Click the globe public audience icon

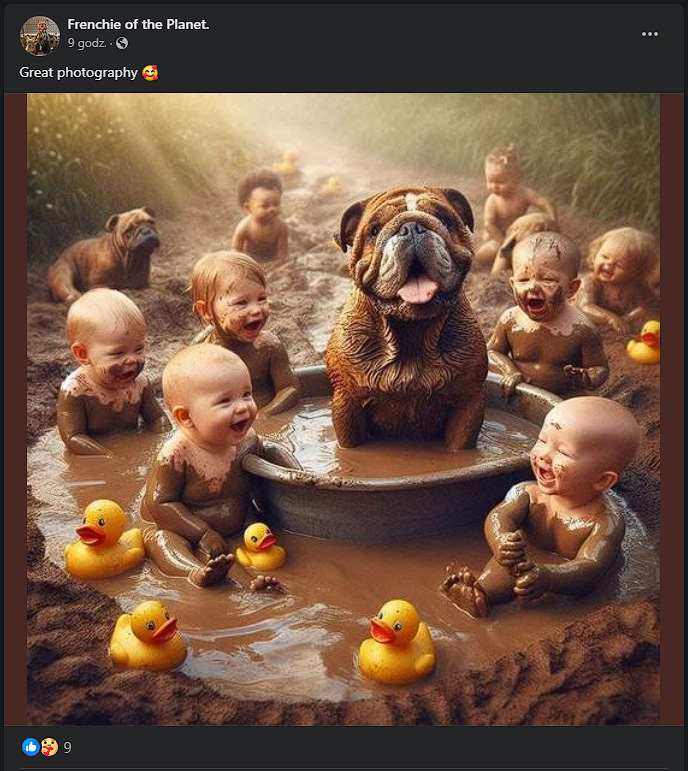[122, 43]
